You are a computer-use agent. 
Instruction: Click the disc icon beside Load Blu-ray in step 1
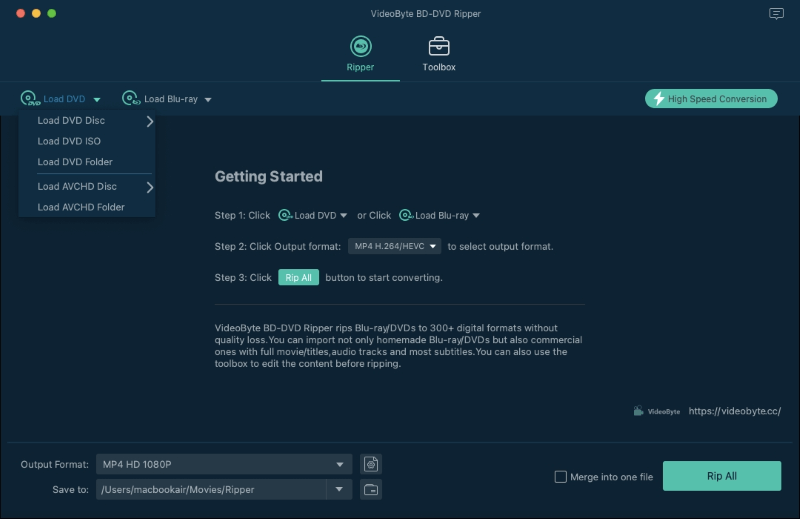tap(406, 215)
